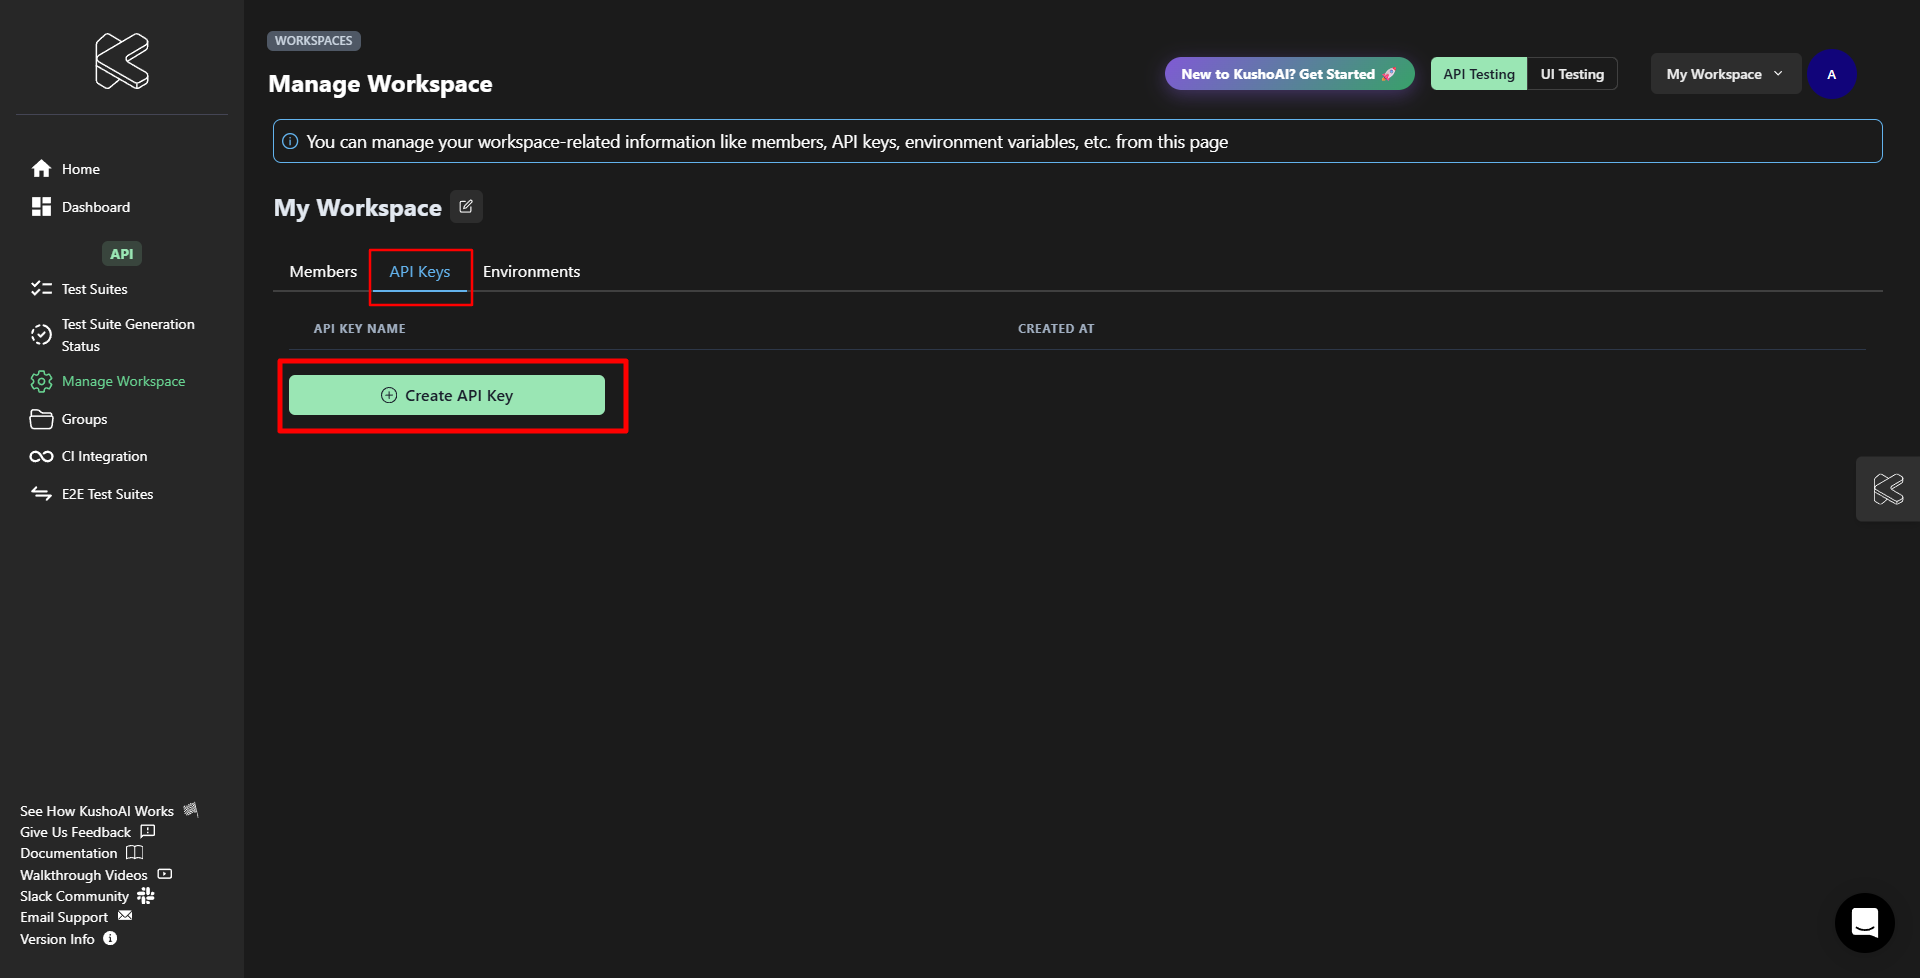
Task: Switch to the Members tab
Action: tap(323, 271)
